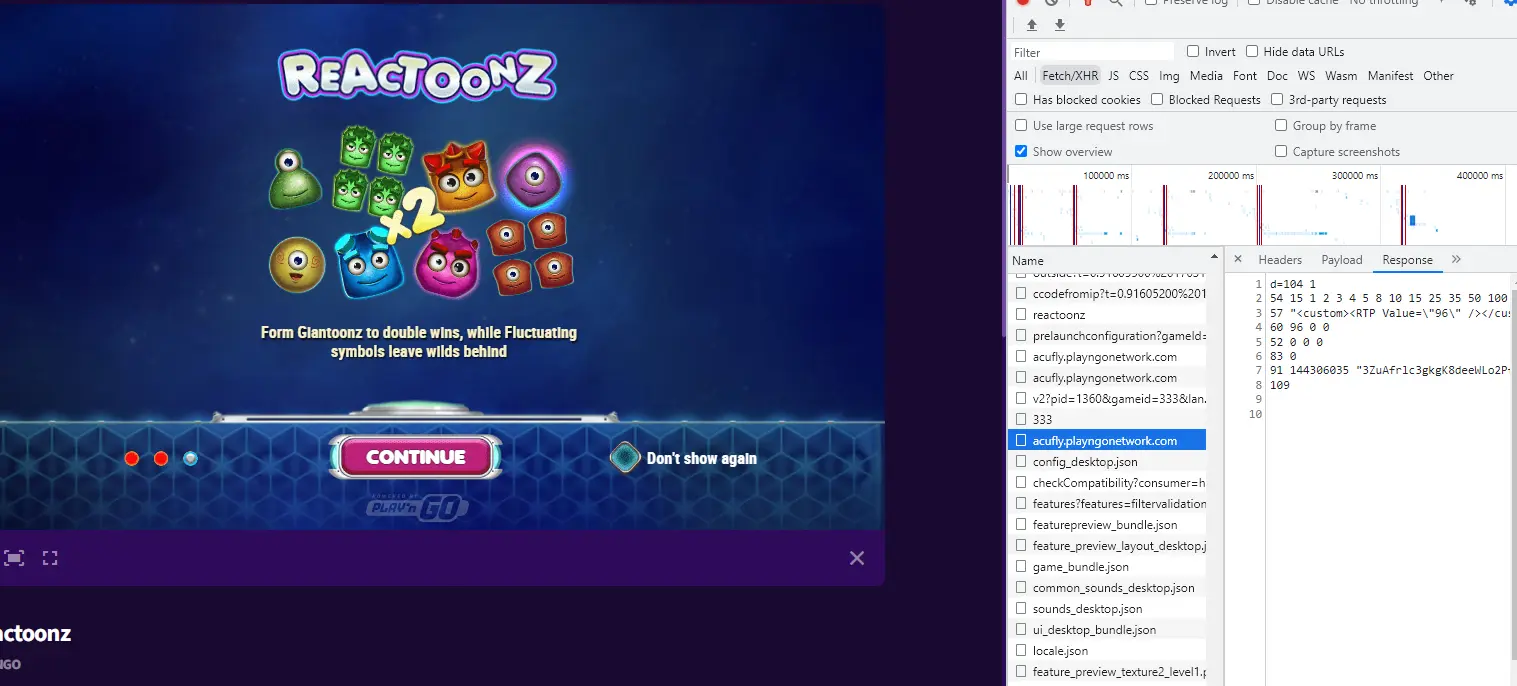Close the request details pane X
The width and height of the screenshot is (1517, 686).
[1237, 259]
